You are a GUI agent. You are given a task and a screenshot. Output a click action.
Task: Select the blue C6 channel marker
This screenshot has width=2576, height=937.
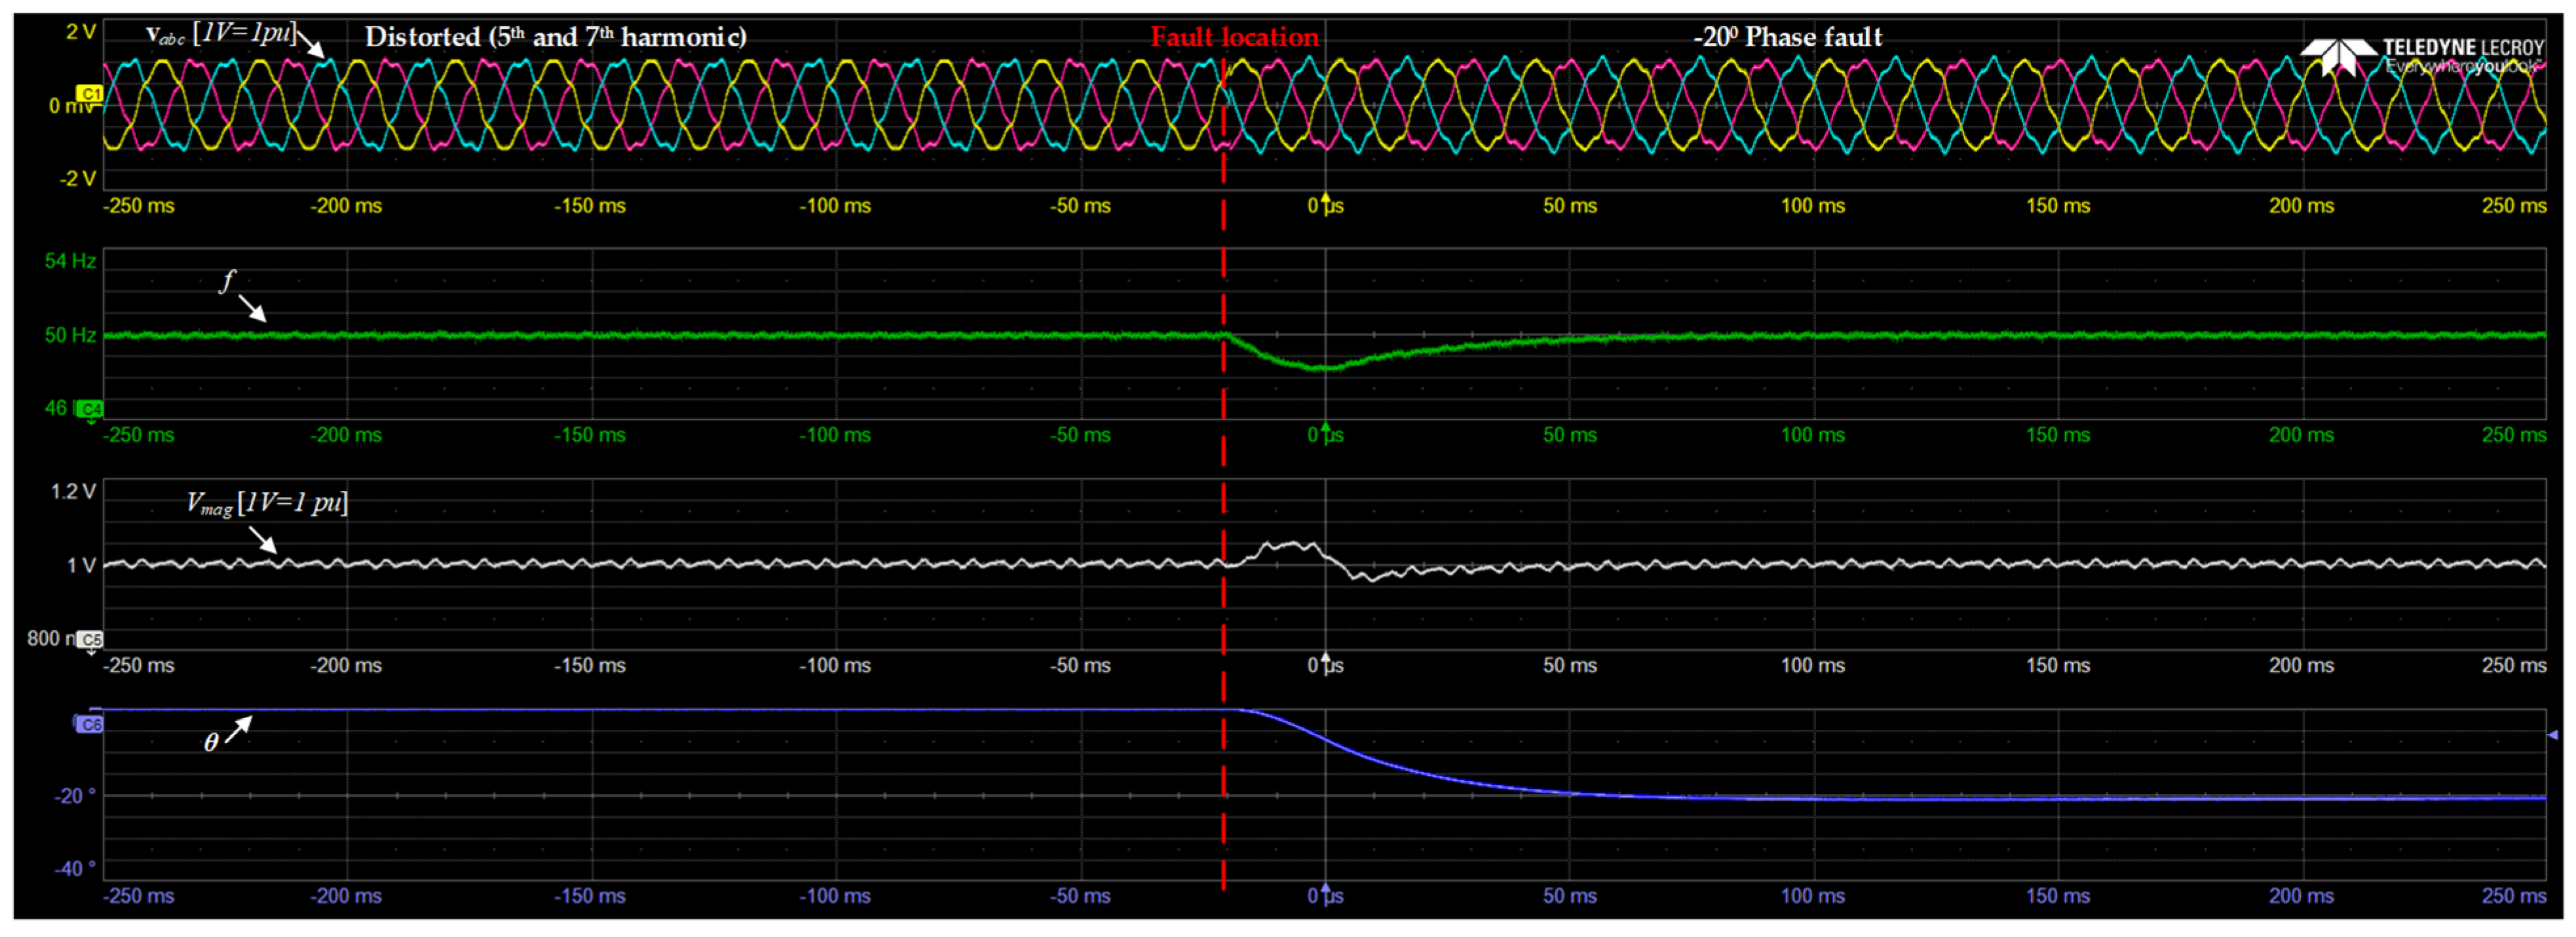tap(90, 724)
